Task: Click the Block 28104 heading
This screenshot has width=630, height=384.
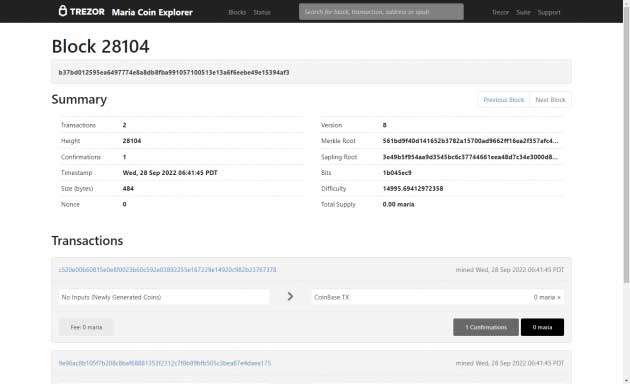Action: 100,46
